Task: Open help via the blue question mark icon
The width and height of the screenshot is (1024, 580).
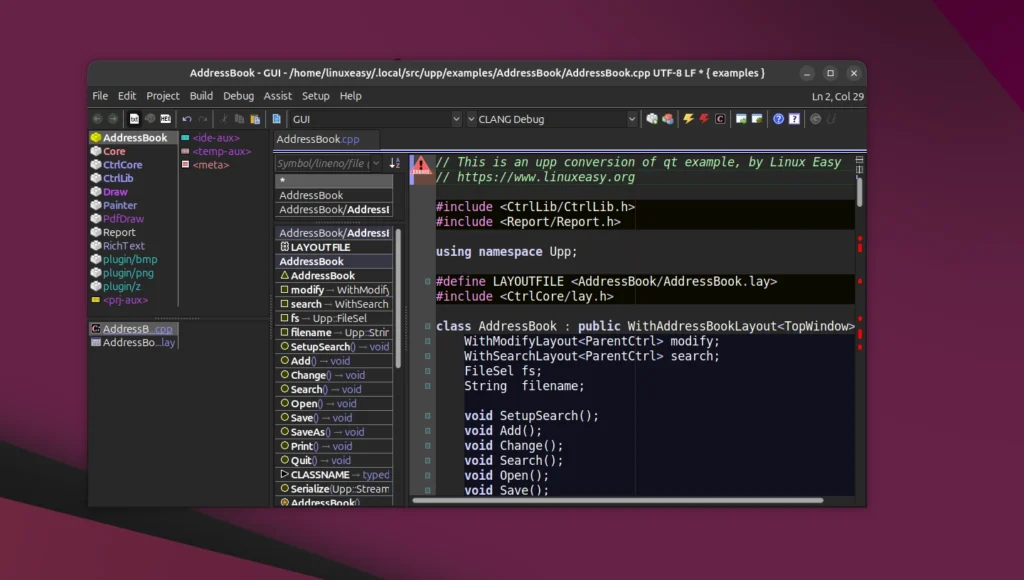Action: coord(778,118)
